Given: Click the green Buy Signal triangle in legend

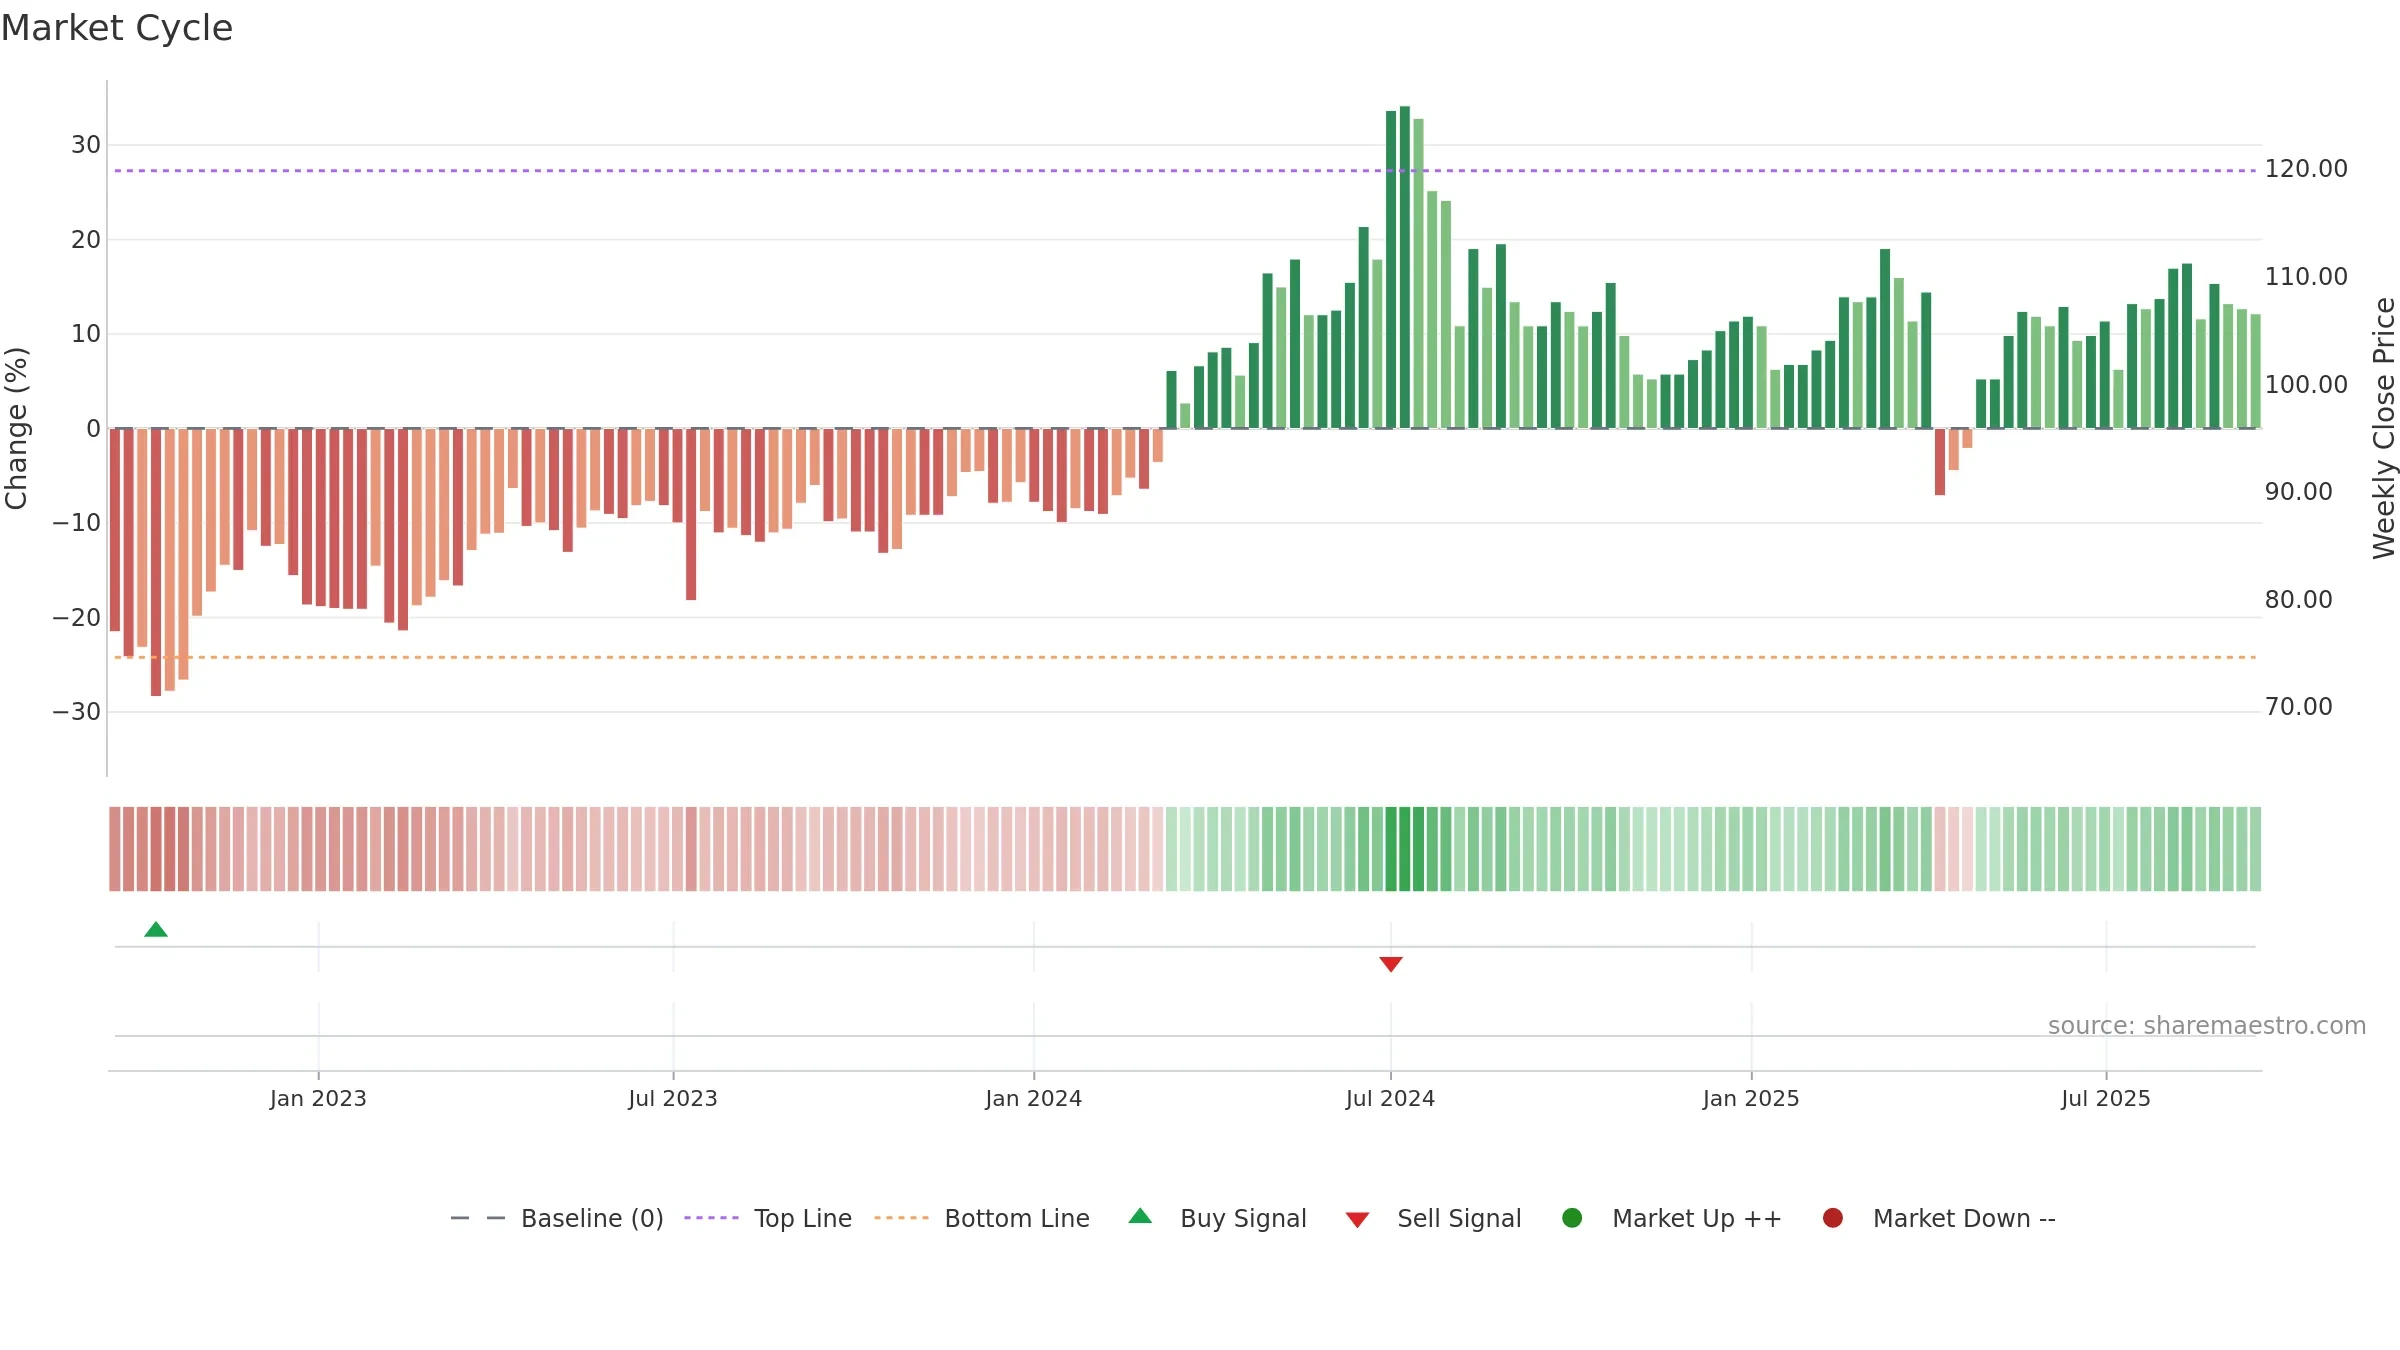Looking at the screenshot, I should [x=1140, y=1216].
